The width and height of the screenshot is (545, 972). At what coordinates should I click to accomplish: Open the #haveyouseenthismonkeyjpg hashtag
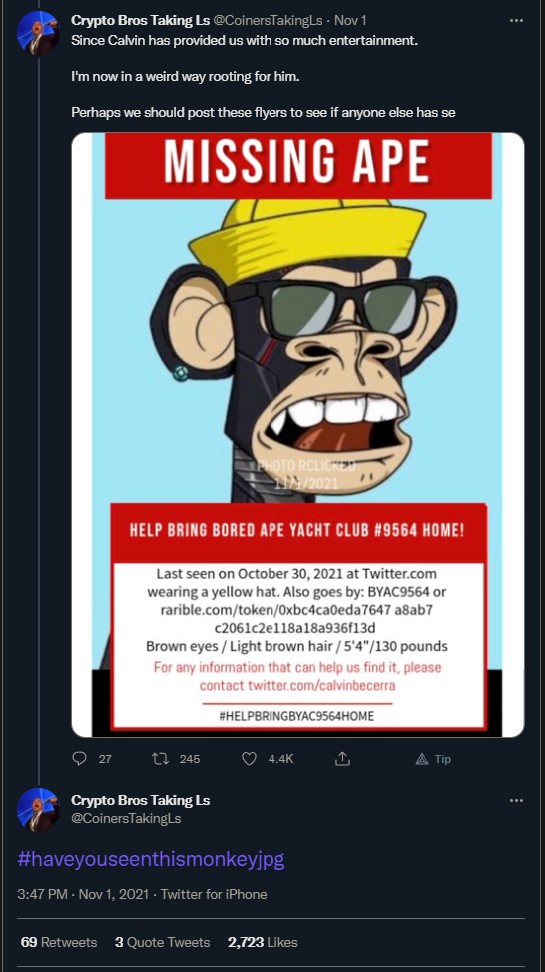pos(151,859)
